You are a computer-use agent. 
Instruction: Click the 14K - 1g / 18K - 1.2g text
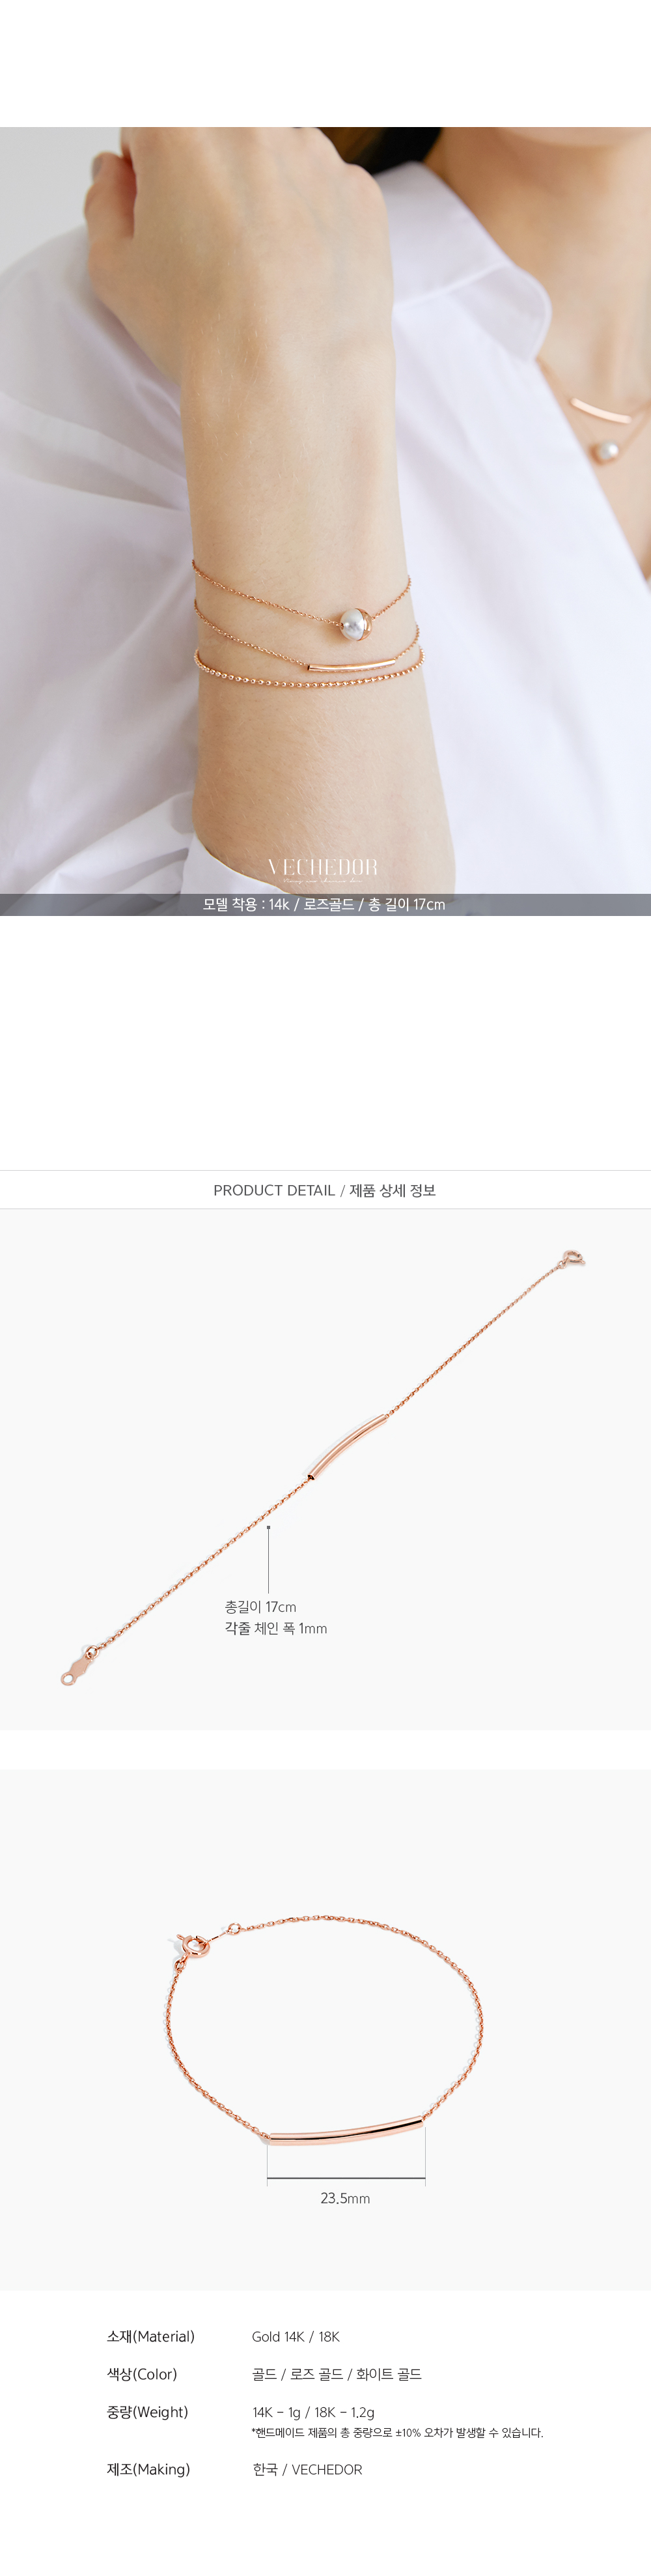pos(313,2413)
